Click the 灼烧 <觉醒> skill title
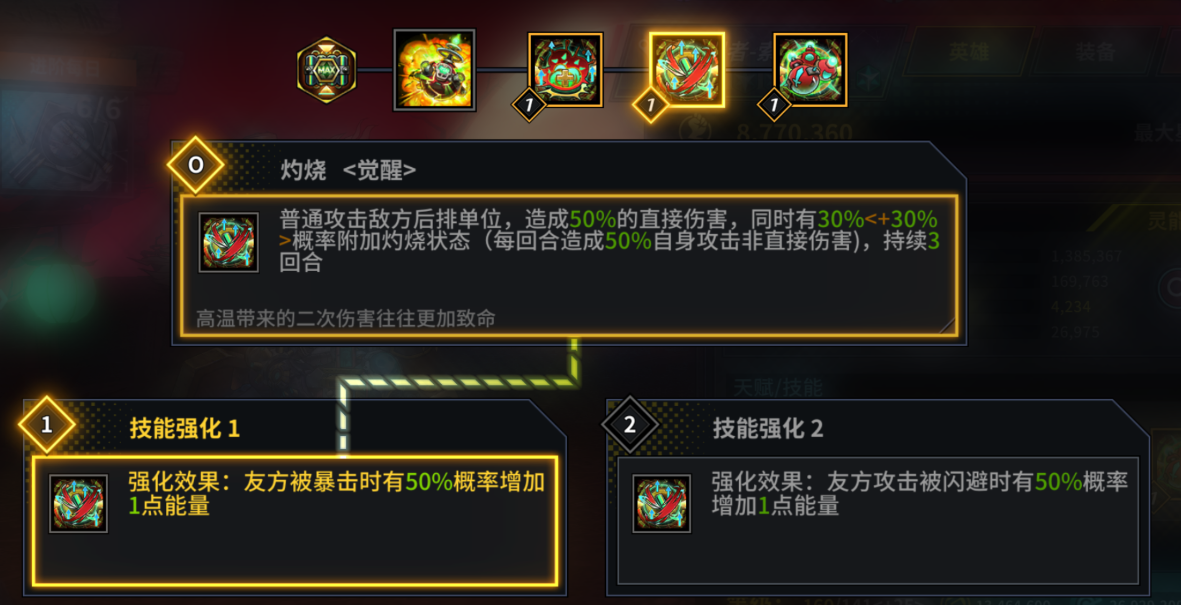Viewport: 1181px width, 605px height. click(348, 170)
